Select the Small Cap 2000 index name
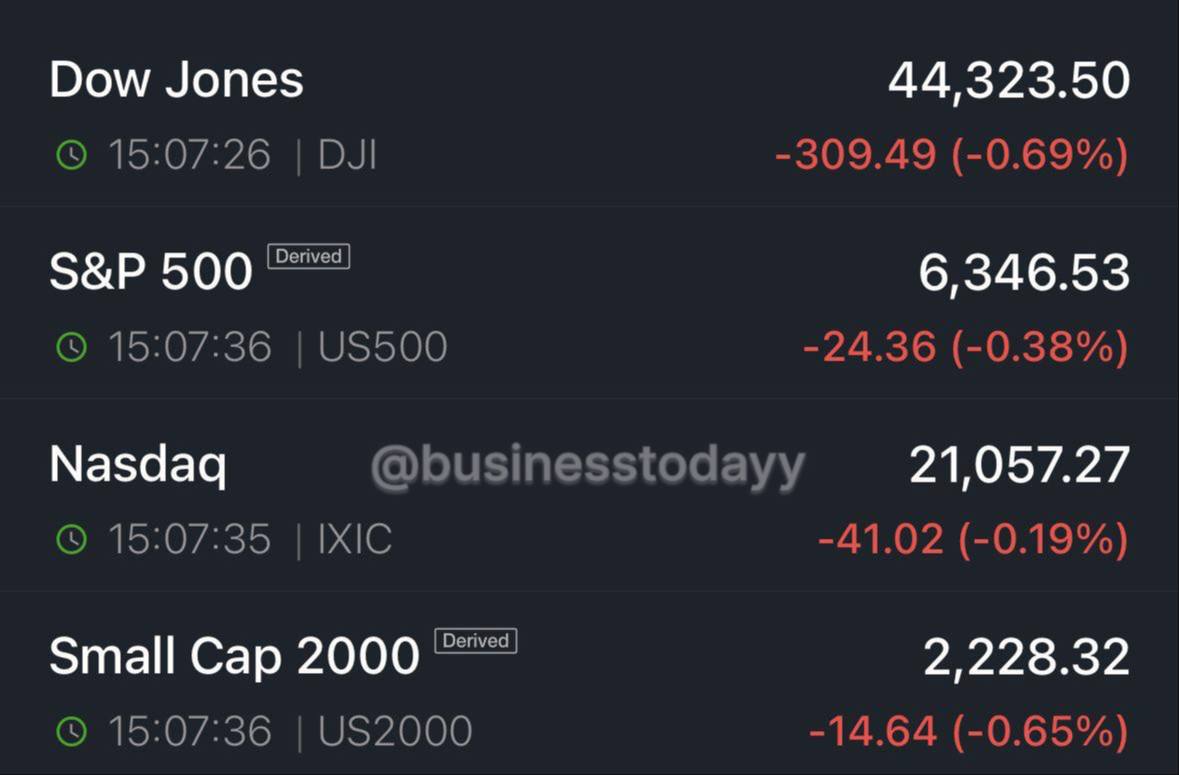This screenshot has height=775, width=1179. pos(235,656)
